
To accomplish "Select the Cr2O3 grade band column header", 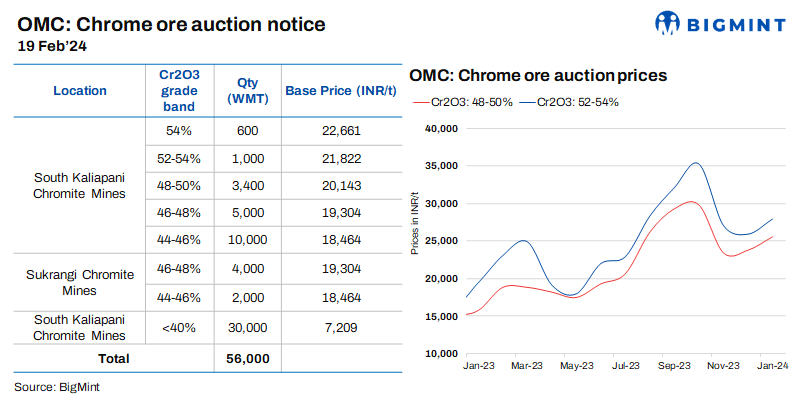I will coord(180,90).
